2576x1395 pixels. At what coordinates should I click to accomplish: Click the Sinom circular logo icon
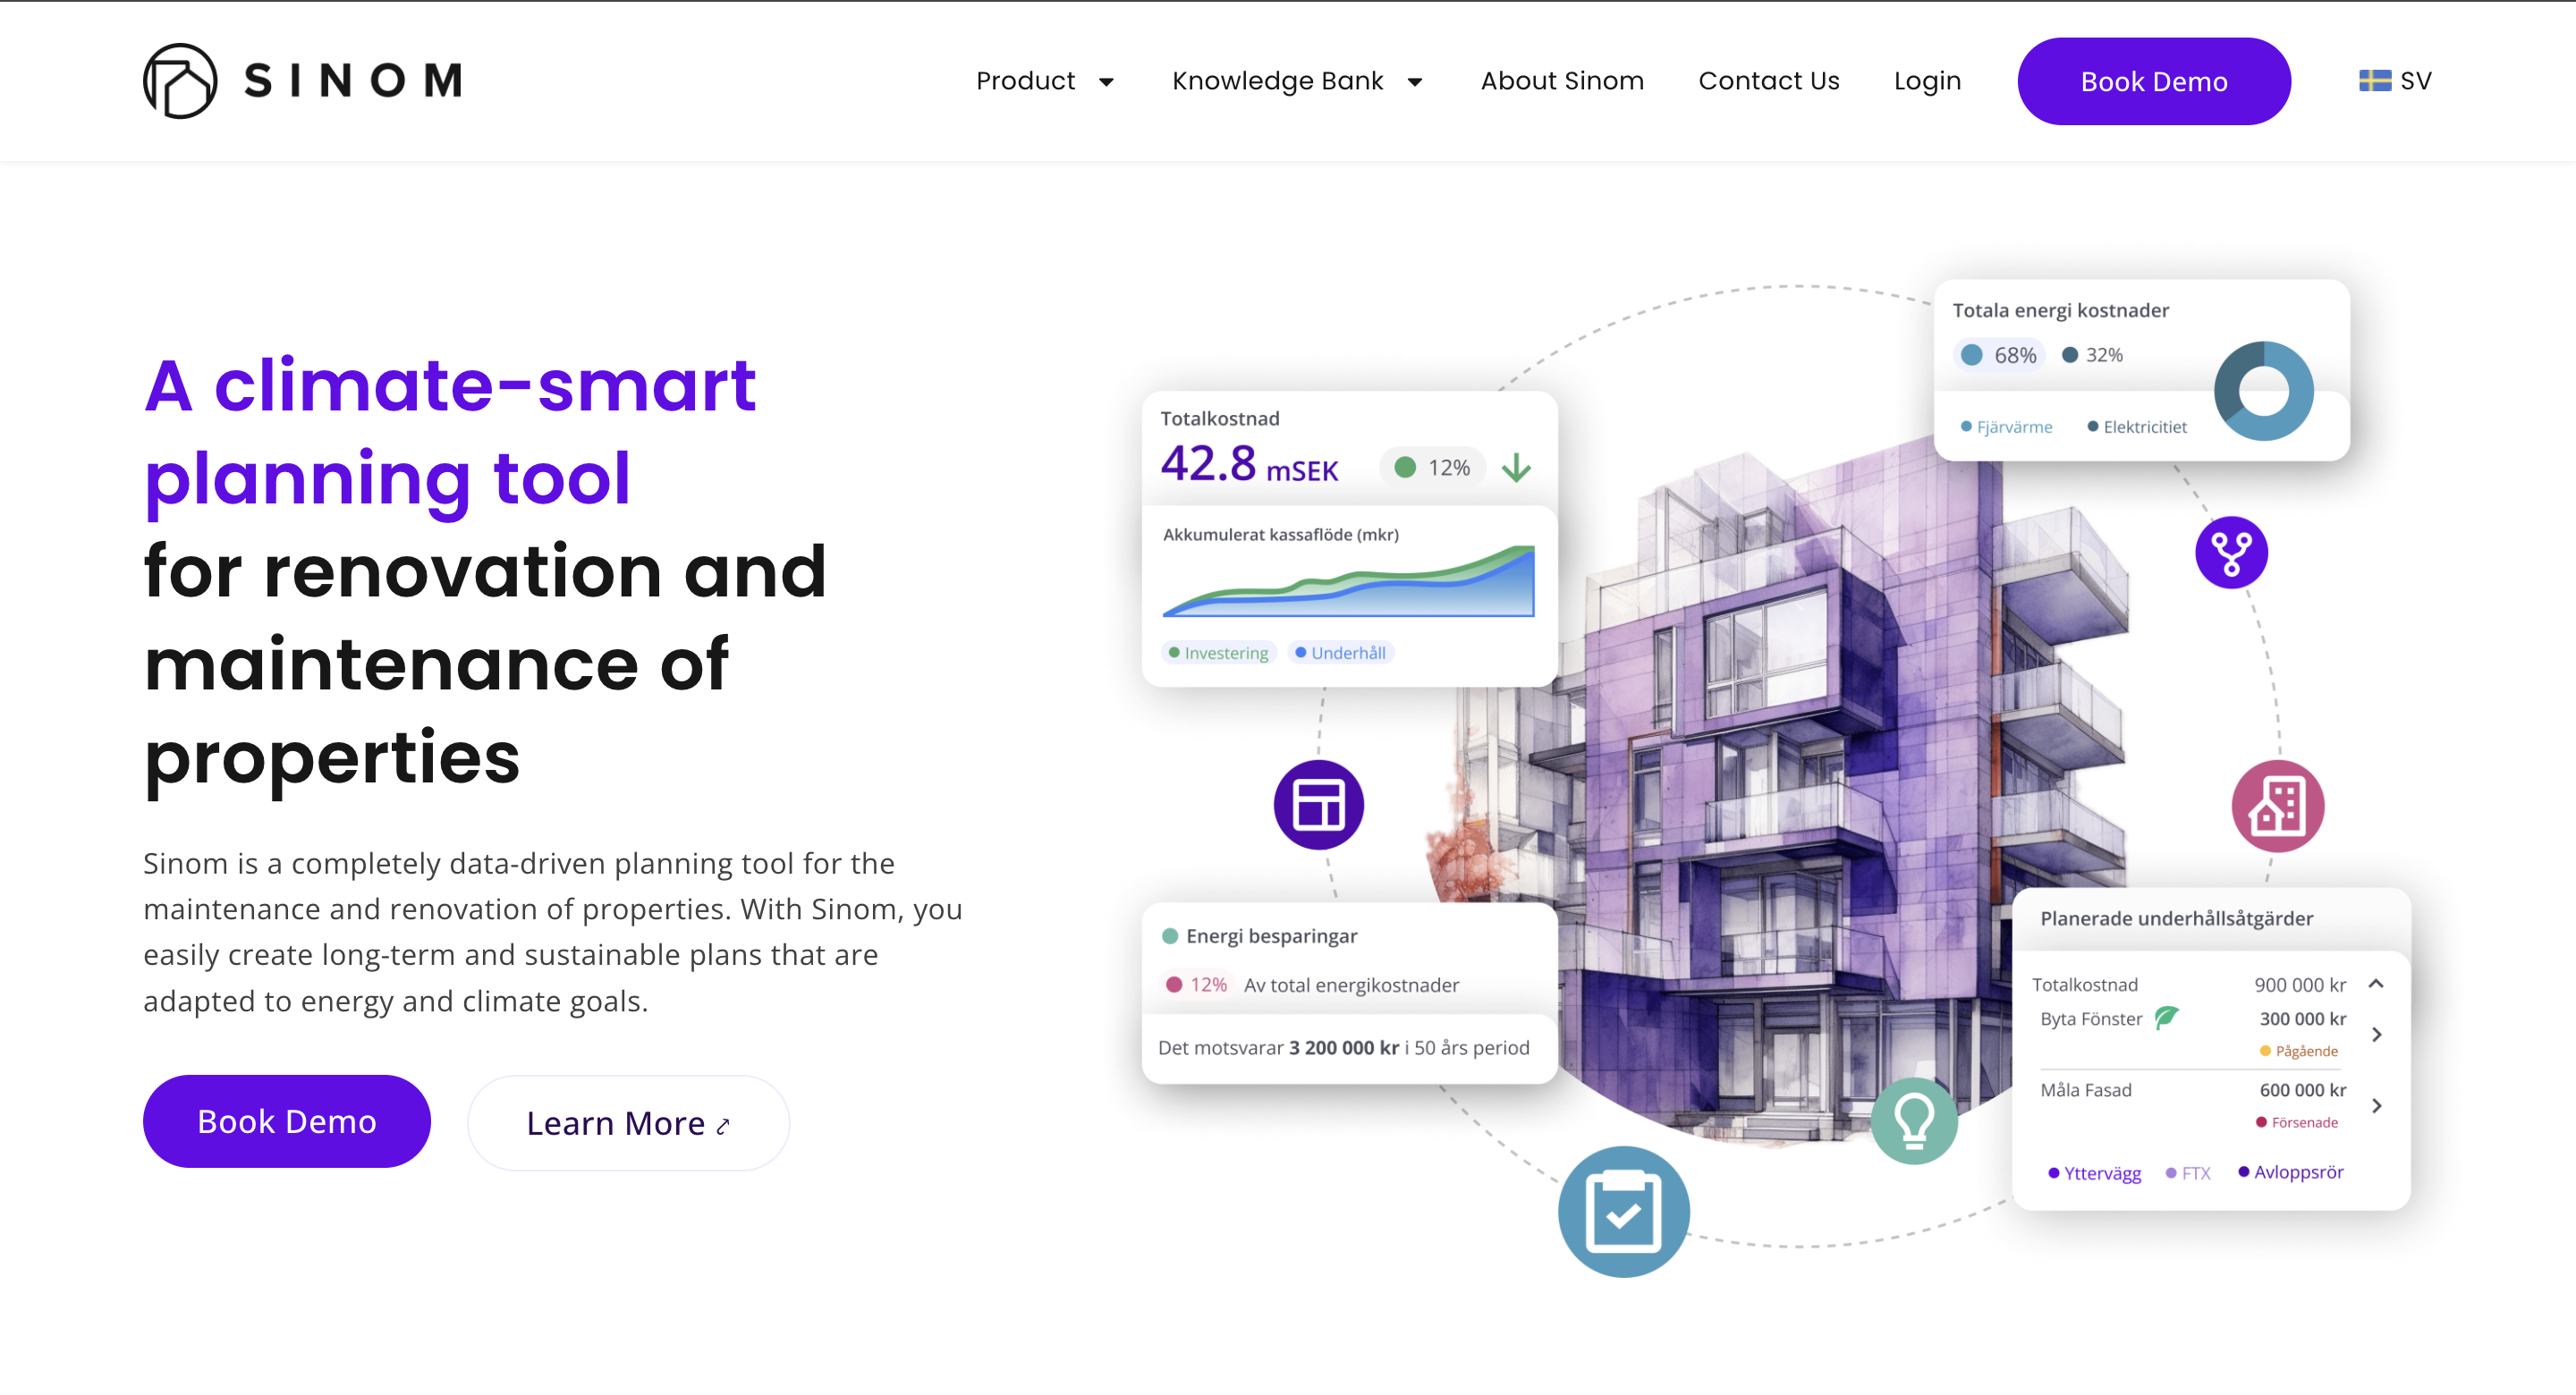[180, 81]
